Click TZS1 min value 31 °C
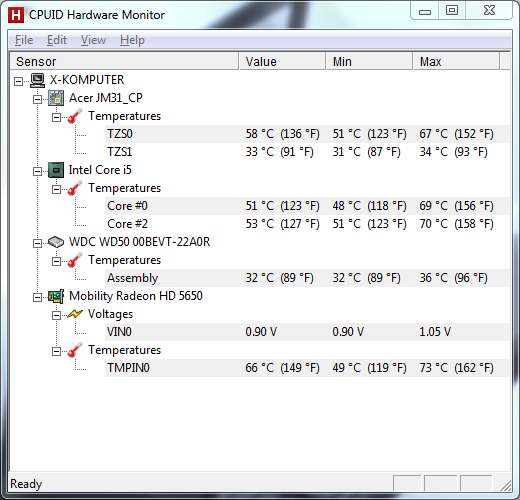This screenshot has width=520, height=500. [x=366, y=152]
